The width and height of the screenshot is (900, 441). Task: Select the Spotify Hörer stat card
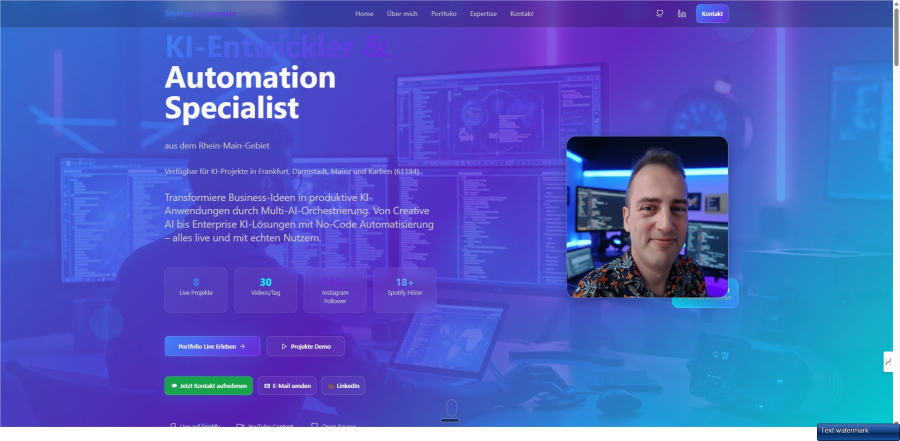[x=405, y=289]
